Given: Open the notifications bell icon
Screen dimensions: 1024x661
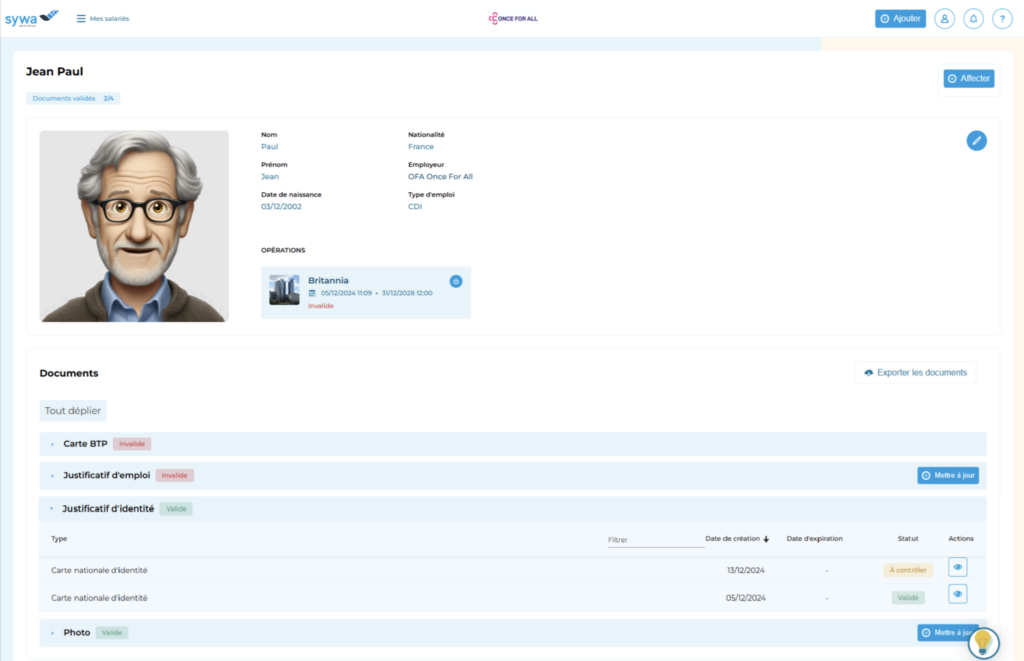Looking at the screenshot, I should pyautogui.click(x=973, y=18).
